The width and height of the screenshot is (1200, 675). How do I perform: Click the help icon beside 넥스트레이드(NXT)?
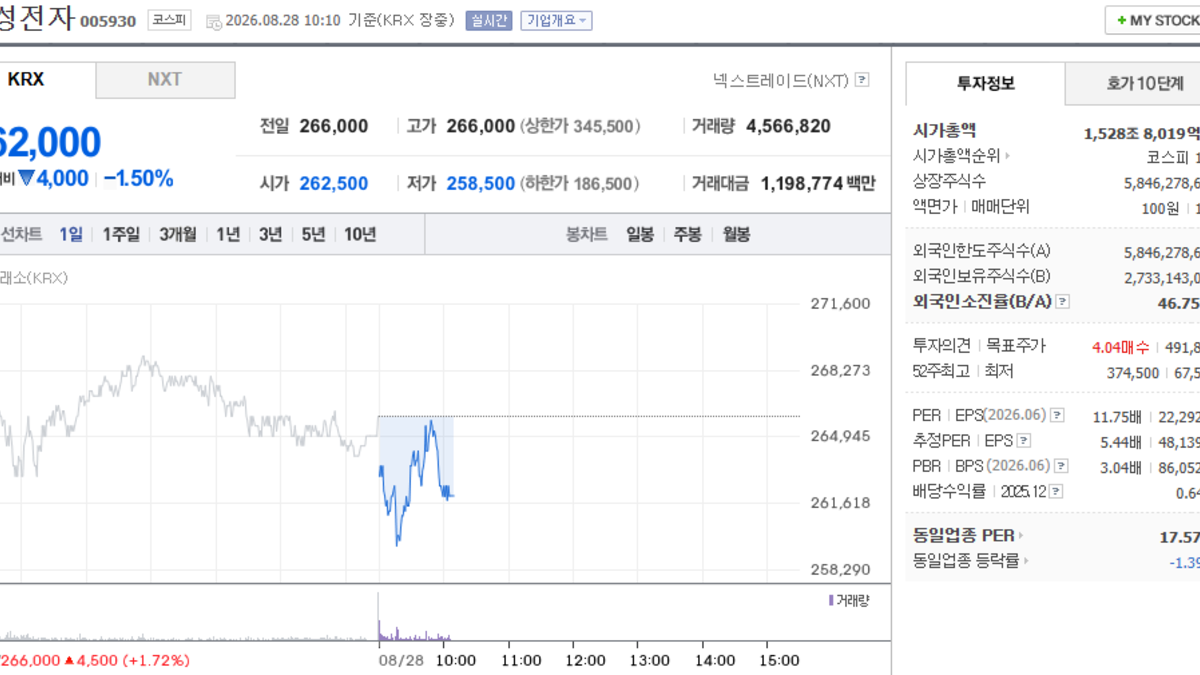862,81
